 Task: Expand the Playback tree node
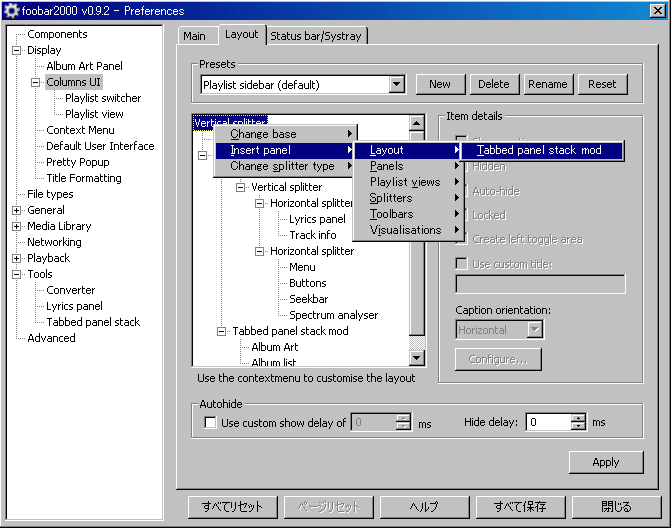[x=16, y=258]
